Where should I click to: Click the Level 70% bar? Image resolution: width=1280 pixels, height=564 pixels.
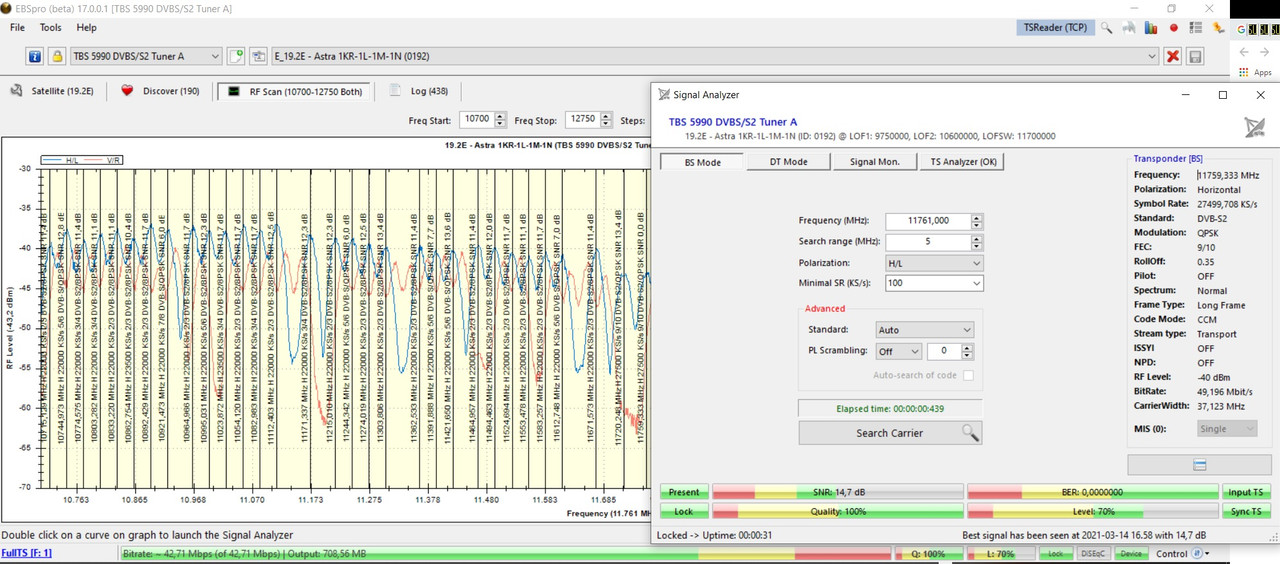(1093, 511)
